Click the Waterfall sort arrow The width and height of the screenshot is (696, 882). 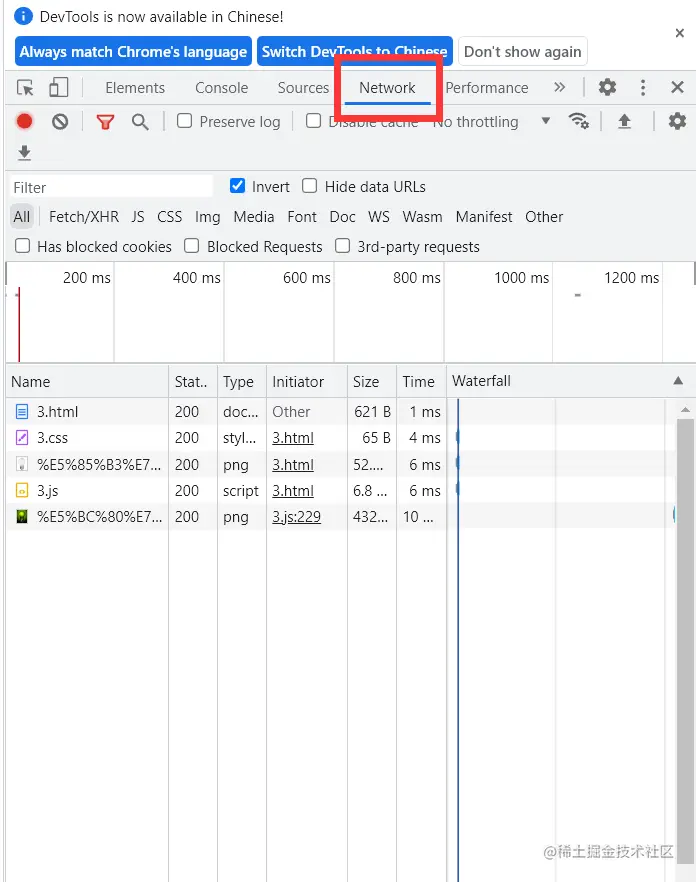pyautogui.click(x=678, y=381)
